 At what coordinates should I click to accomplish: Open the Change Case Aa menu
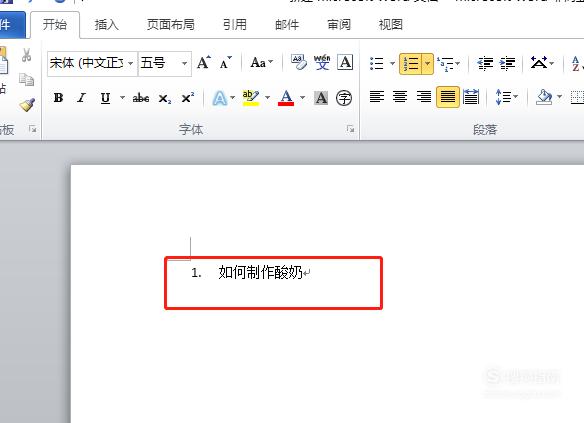(x=261, y=62)
